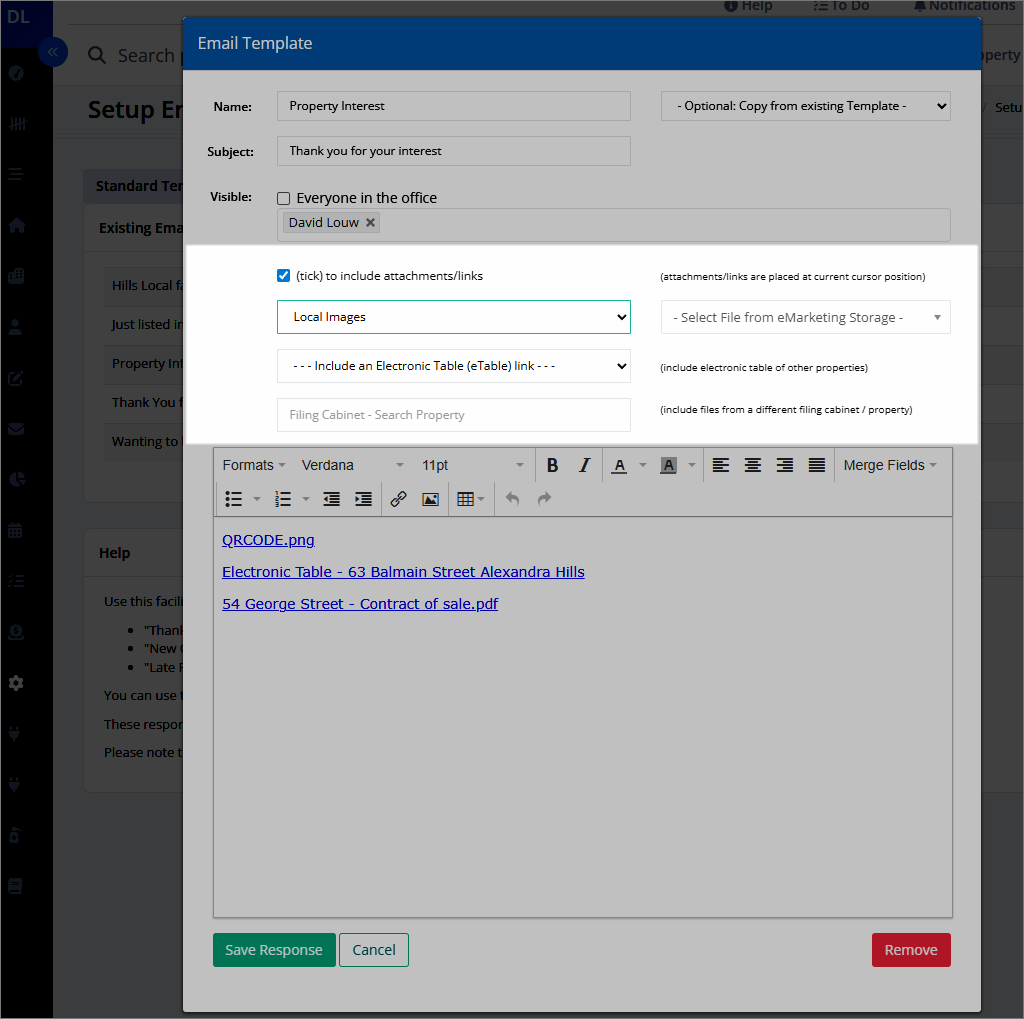Center align the editor text
The width and height of the screenshot is (1024, 1019).
point(753,465)
